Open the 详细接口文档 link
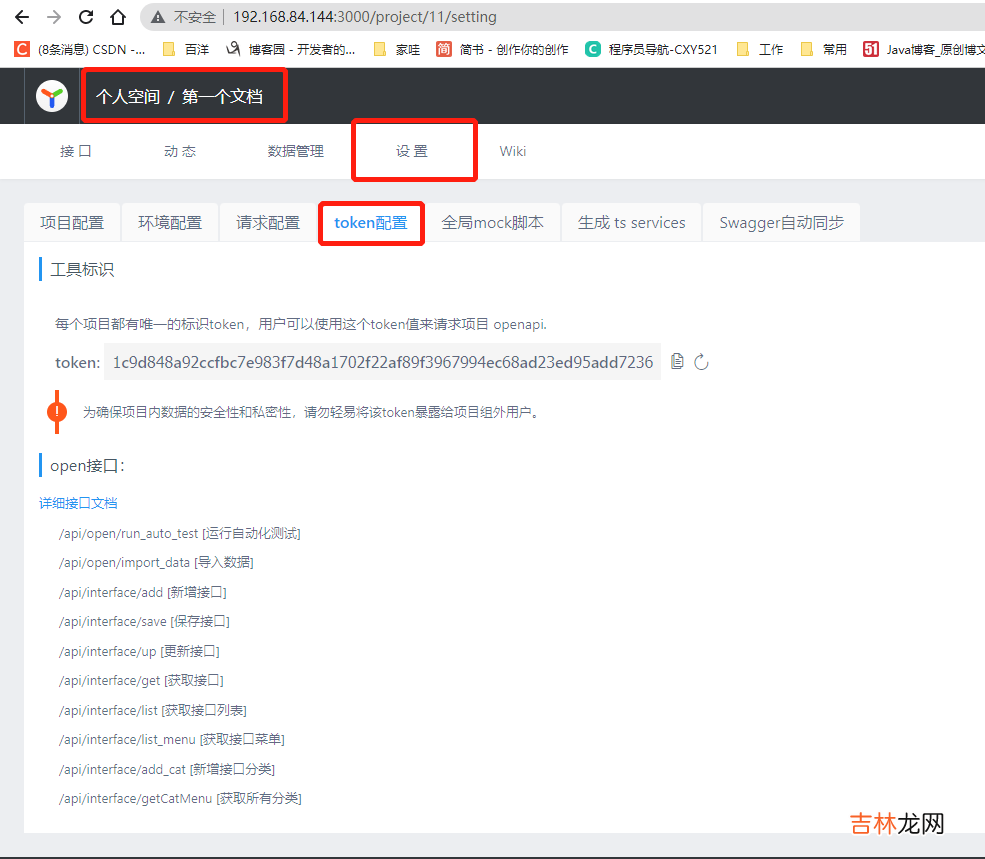Viewport: 985px width, 859px height. [78, 503]
